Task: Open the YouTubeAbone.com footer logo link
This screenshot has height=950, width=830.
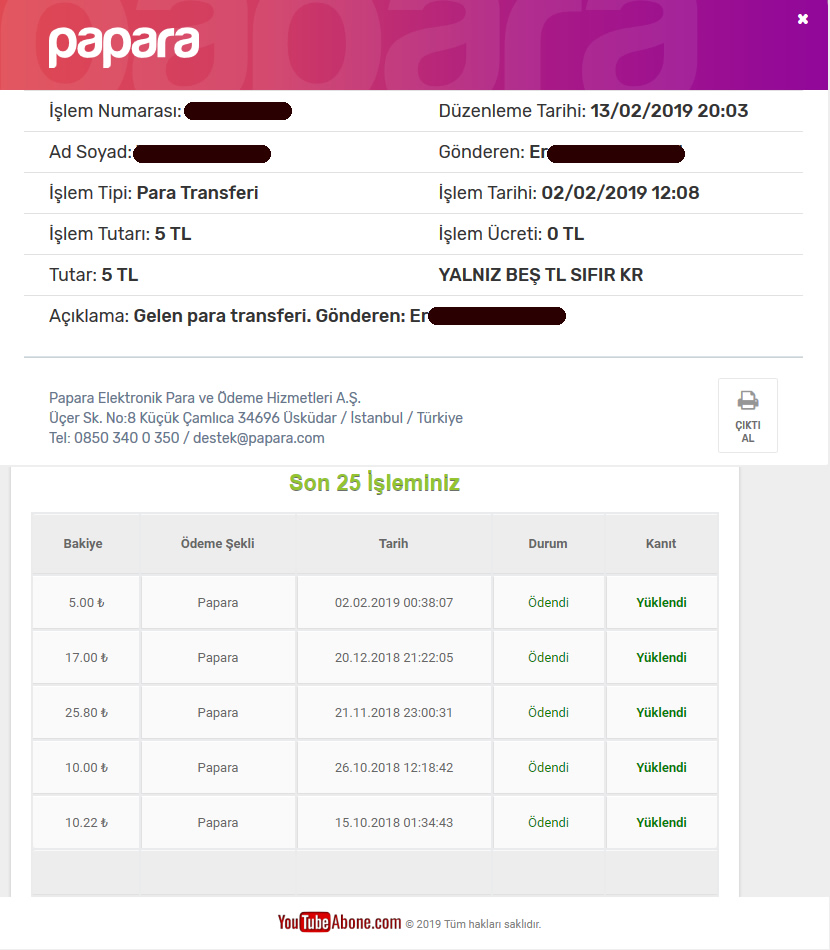Action: point(339,922)
